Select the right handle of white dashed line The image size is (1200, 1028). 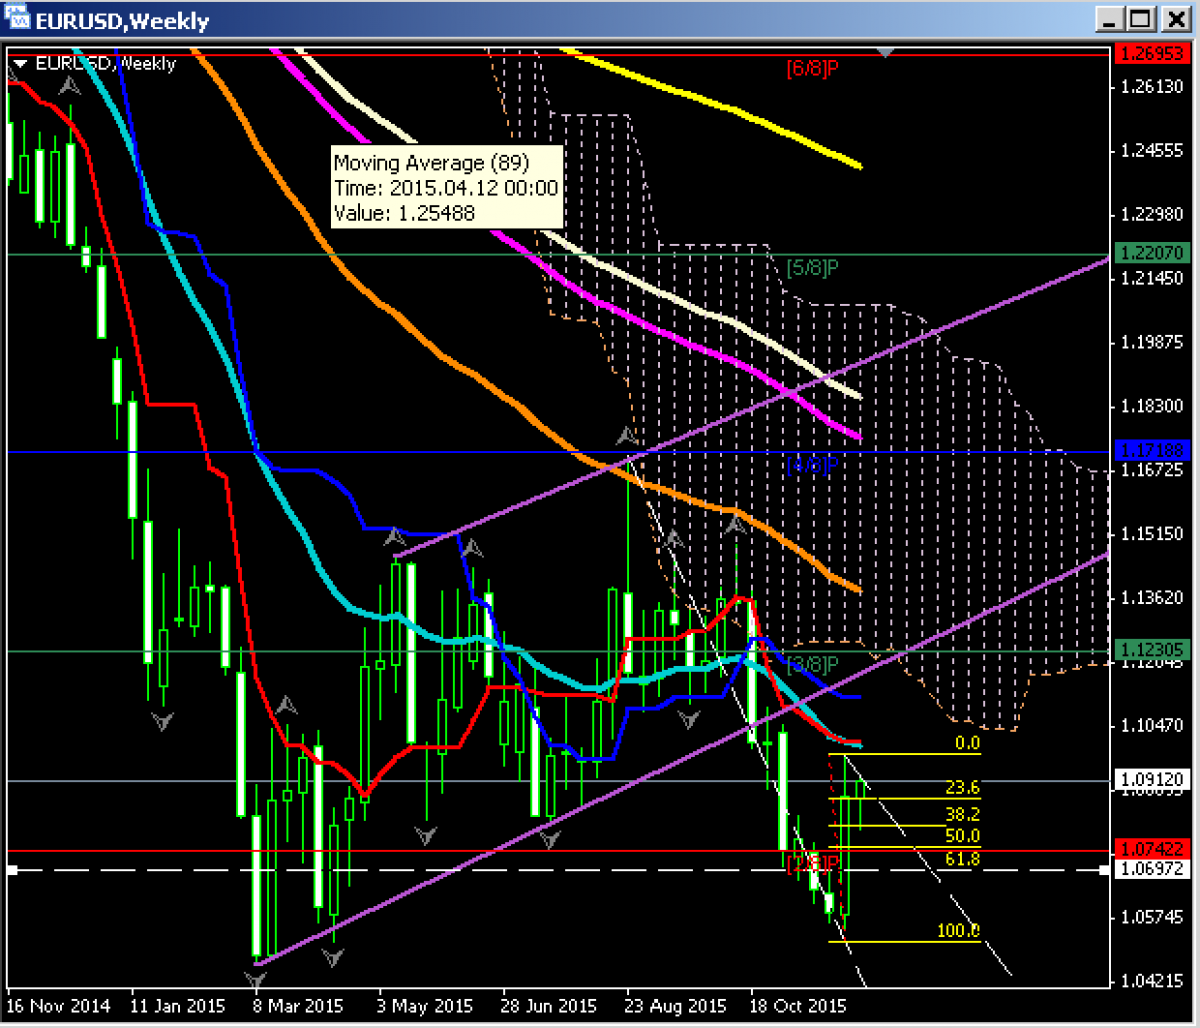[x=1103, y=870]
